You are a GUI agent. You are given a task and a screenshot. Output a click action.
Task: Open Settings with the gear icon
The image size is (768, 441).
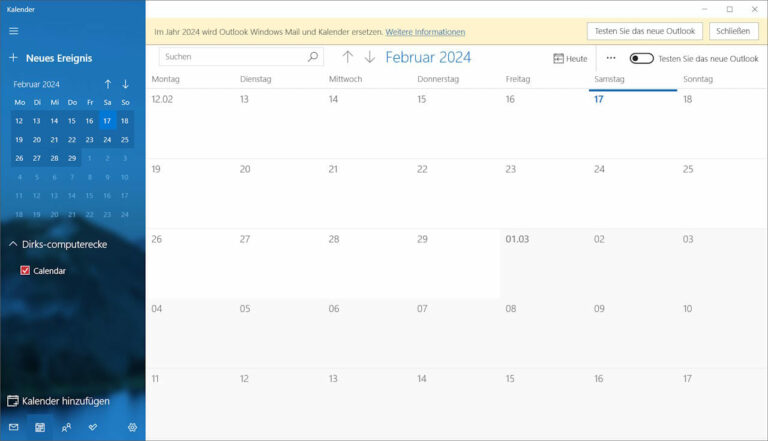pos(132,427)
